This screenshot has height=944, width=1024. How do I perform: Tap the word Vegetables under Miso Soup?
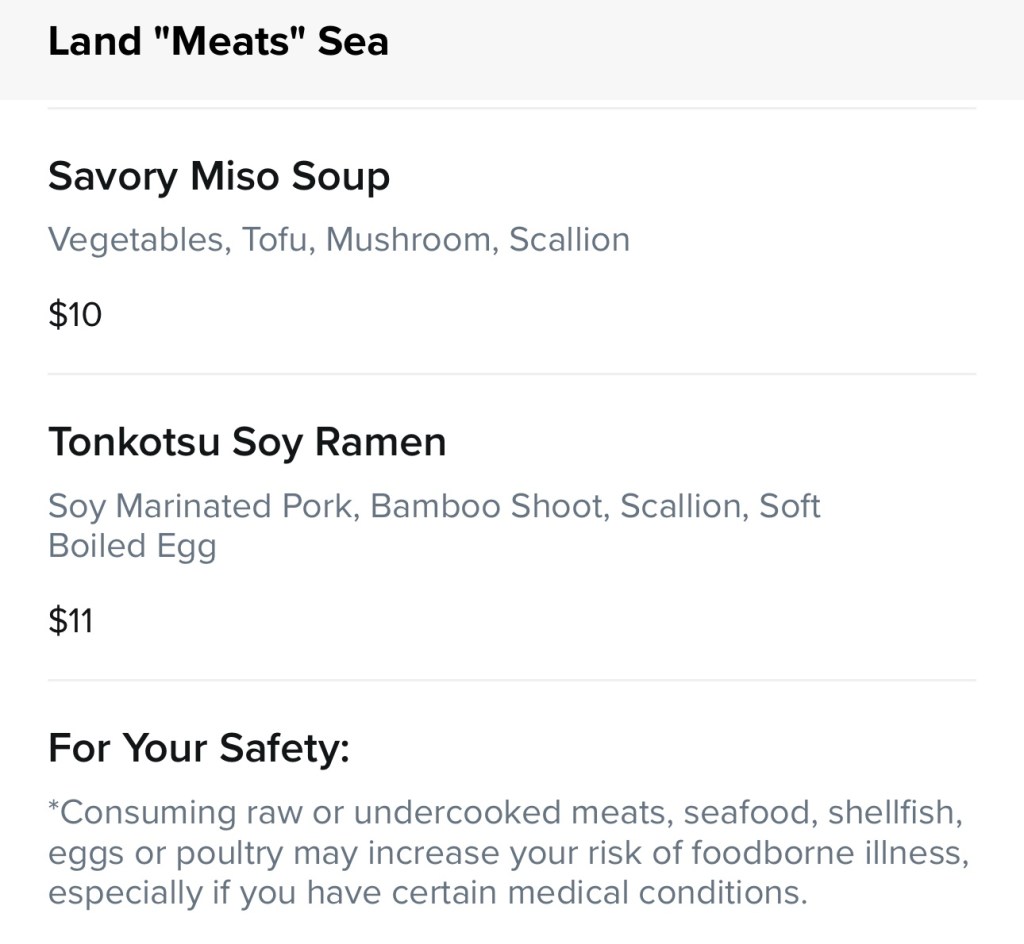point(135,240)
